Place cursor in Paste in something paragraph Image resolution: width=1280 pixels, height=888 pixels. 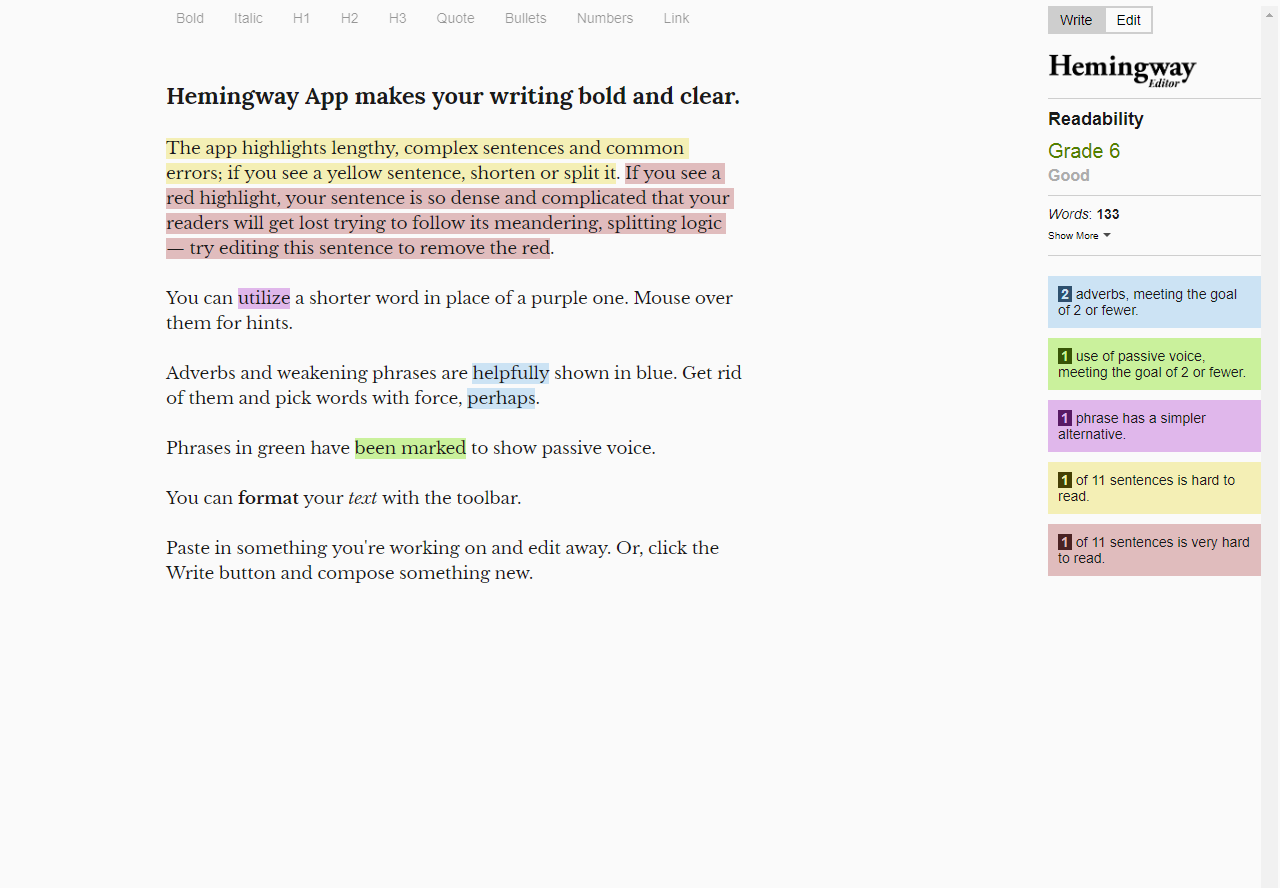tap(442, 560)
